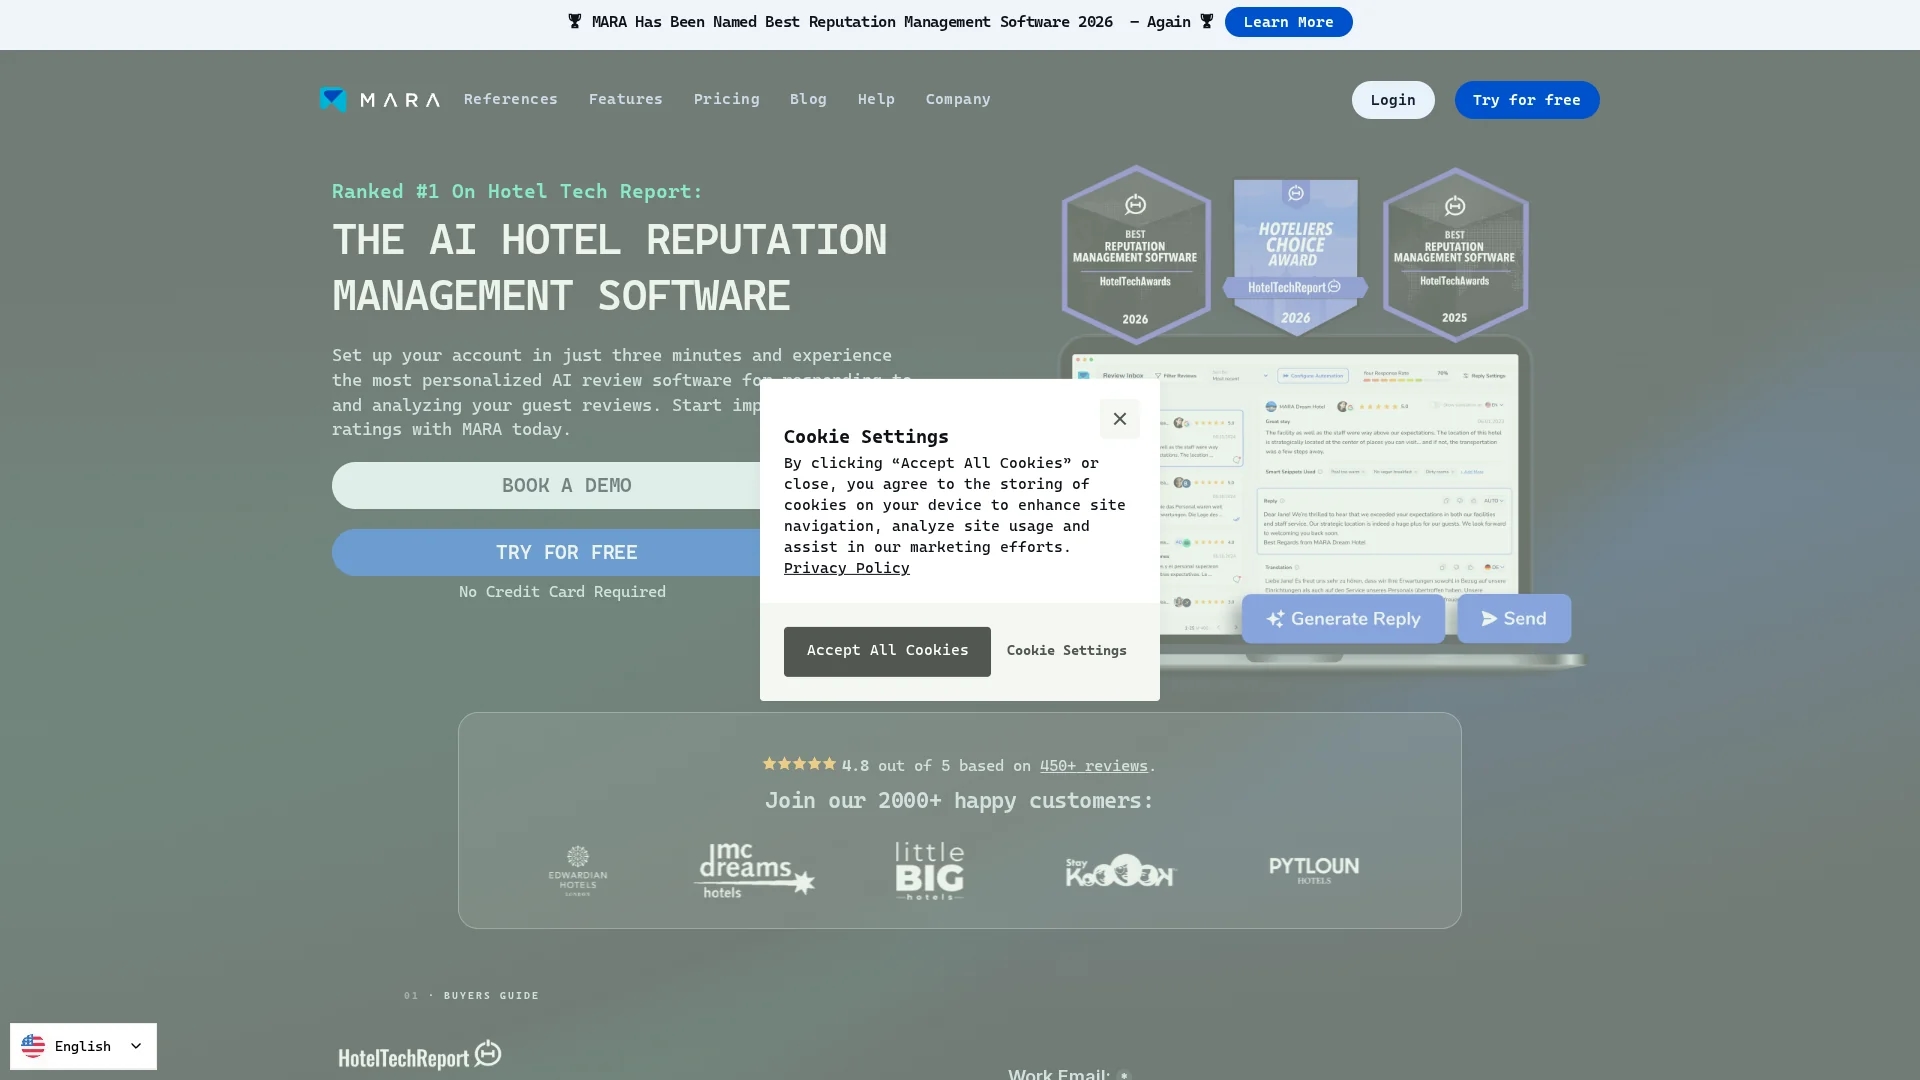Click the 'No Credit Card Required' text
The width and height of the screenshot is (1920, 1080).
coord(562,592)
